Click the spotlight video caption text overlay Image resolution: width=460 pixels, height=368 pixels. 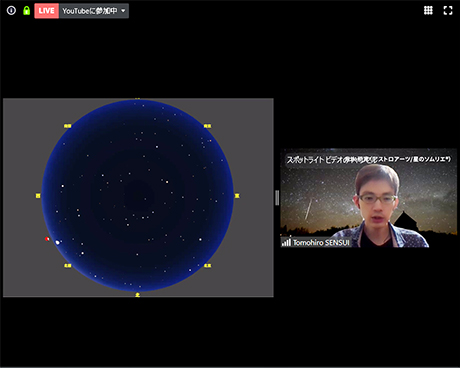point(368,159)
